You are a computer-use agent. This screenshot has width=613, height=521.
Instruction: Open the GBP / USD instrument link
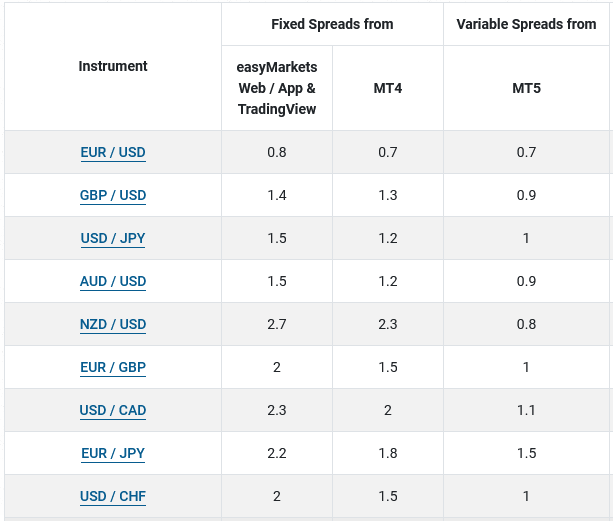point(113,196)
